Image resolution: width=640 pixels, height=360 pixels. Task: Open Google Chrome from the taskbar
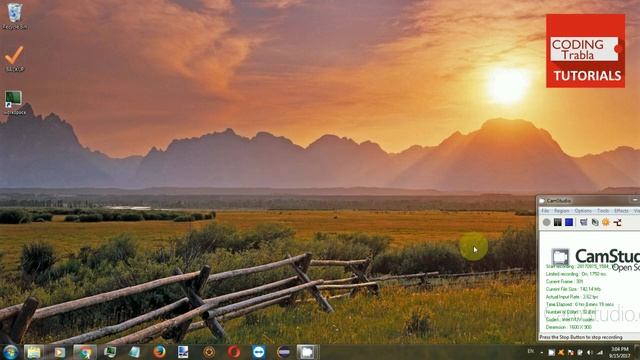tap(85, 352)
